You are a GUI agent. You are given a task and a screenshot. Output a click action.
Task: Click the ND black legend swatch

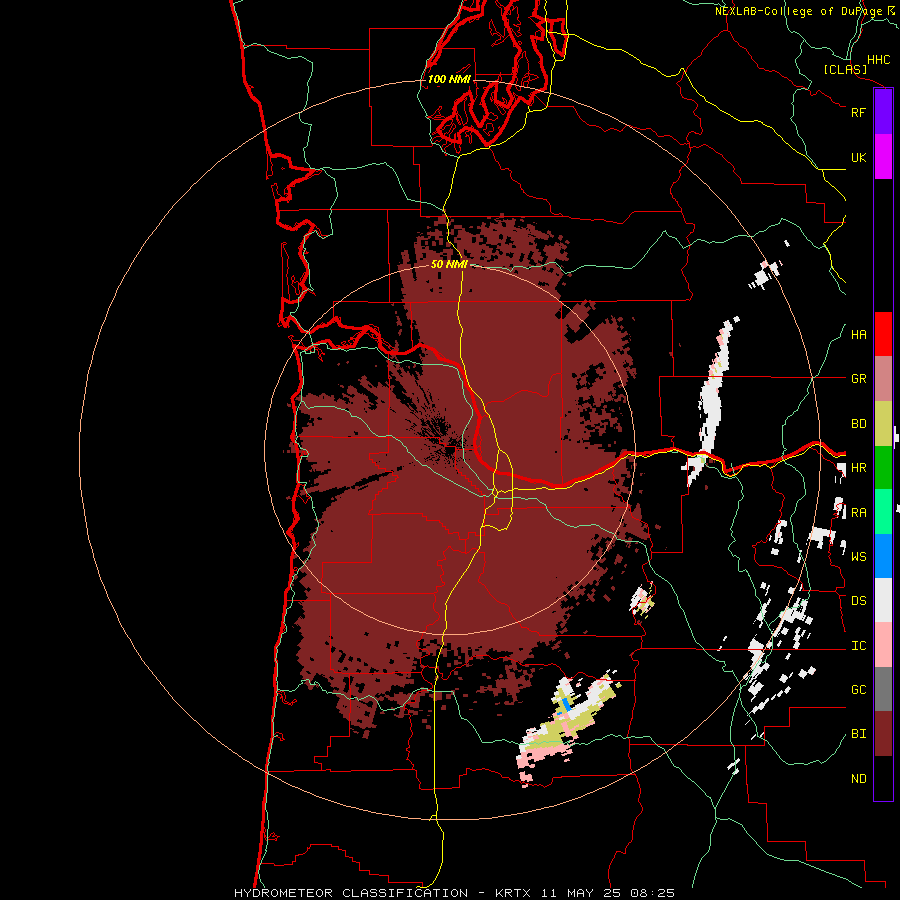(883, 778)
